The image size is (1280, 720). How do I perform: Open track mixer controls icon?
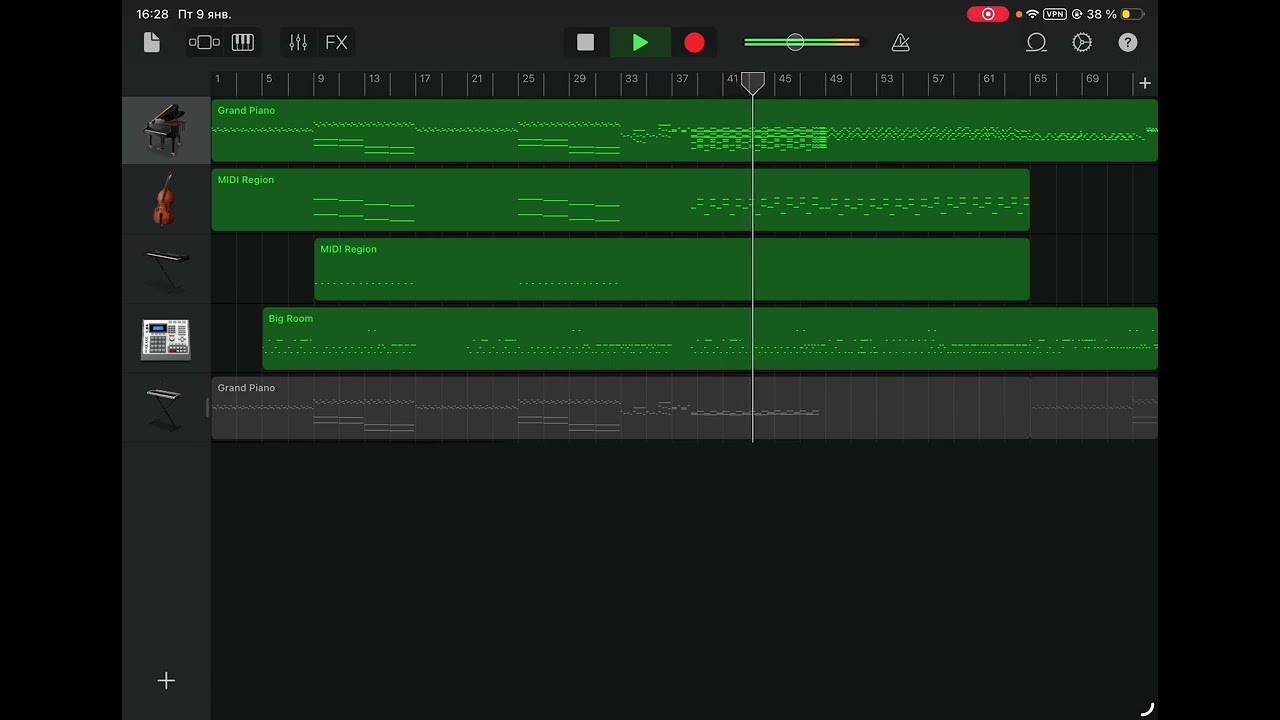pos(298,42)
